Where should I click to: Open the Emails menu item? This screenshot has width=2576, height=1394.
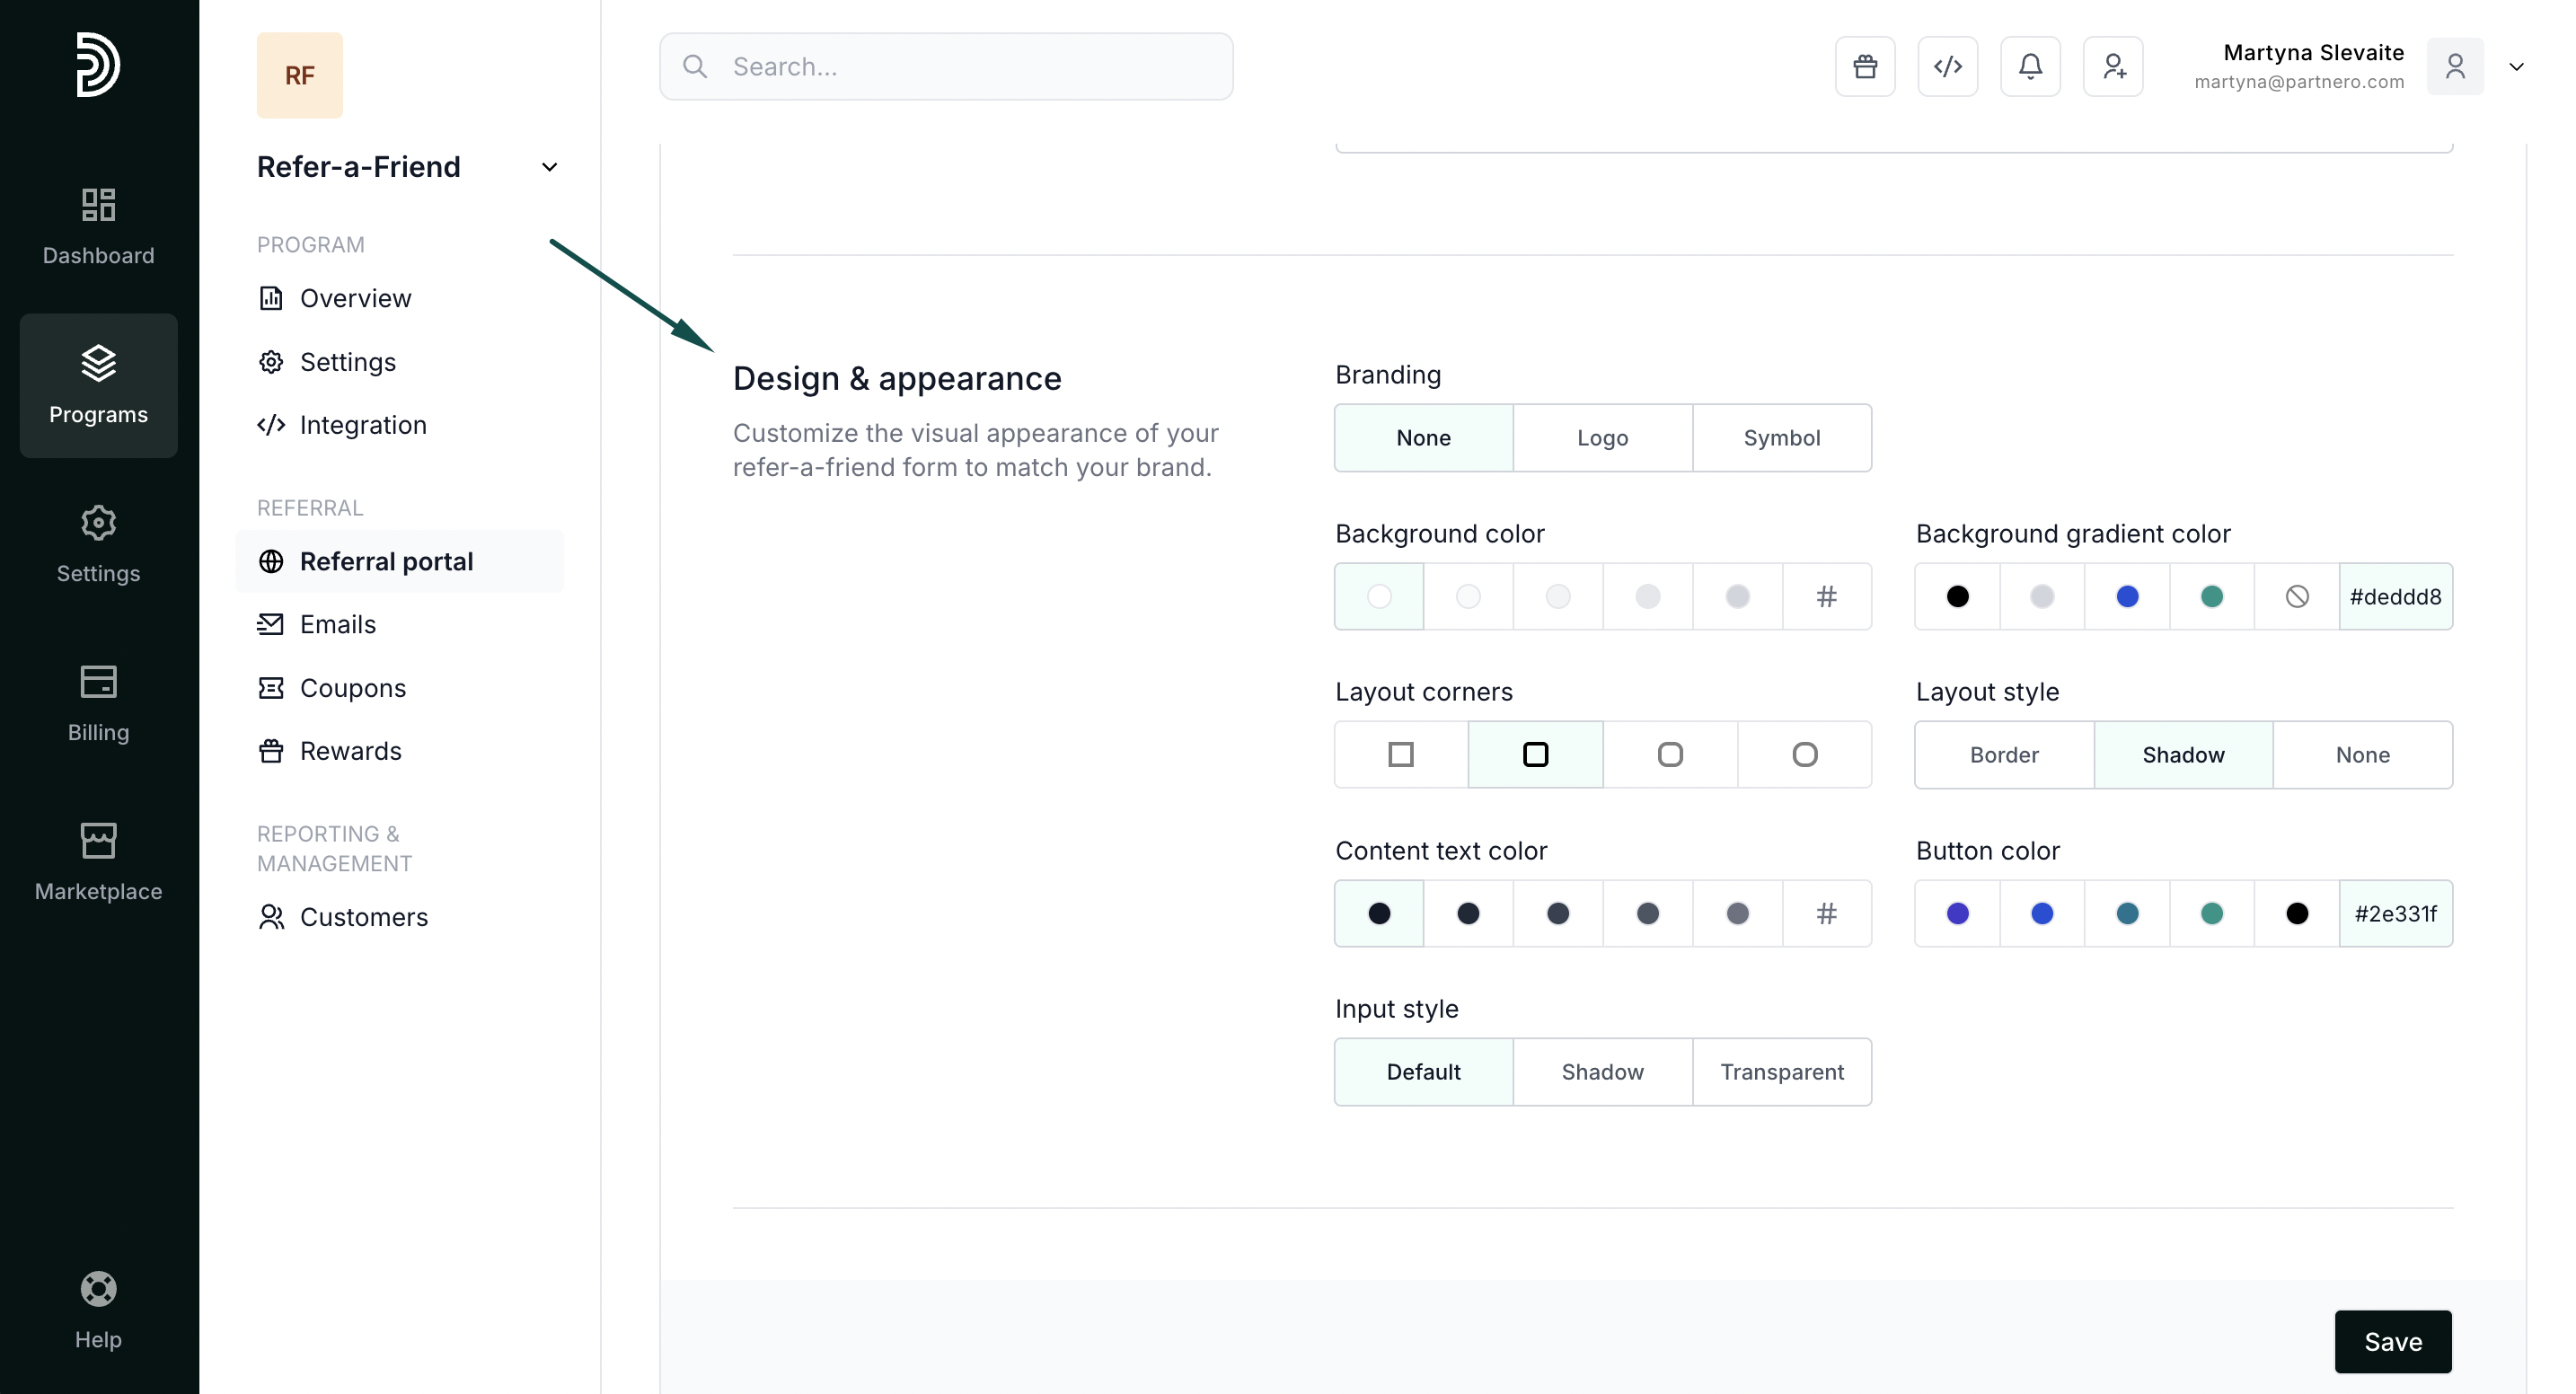337,625
